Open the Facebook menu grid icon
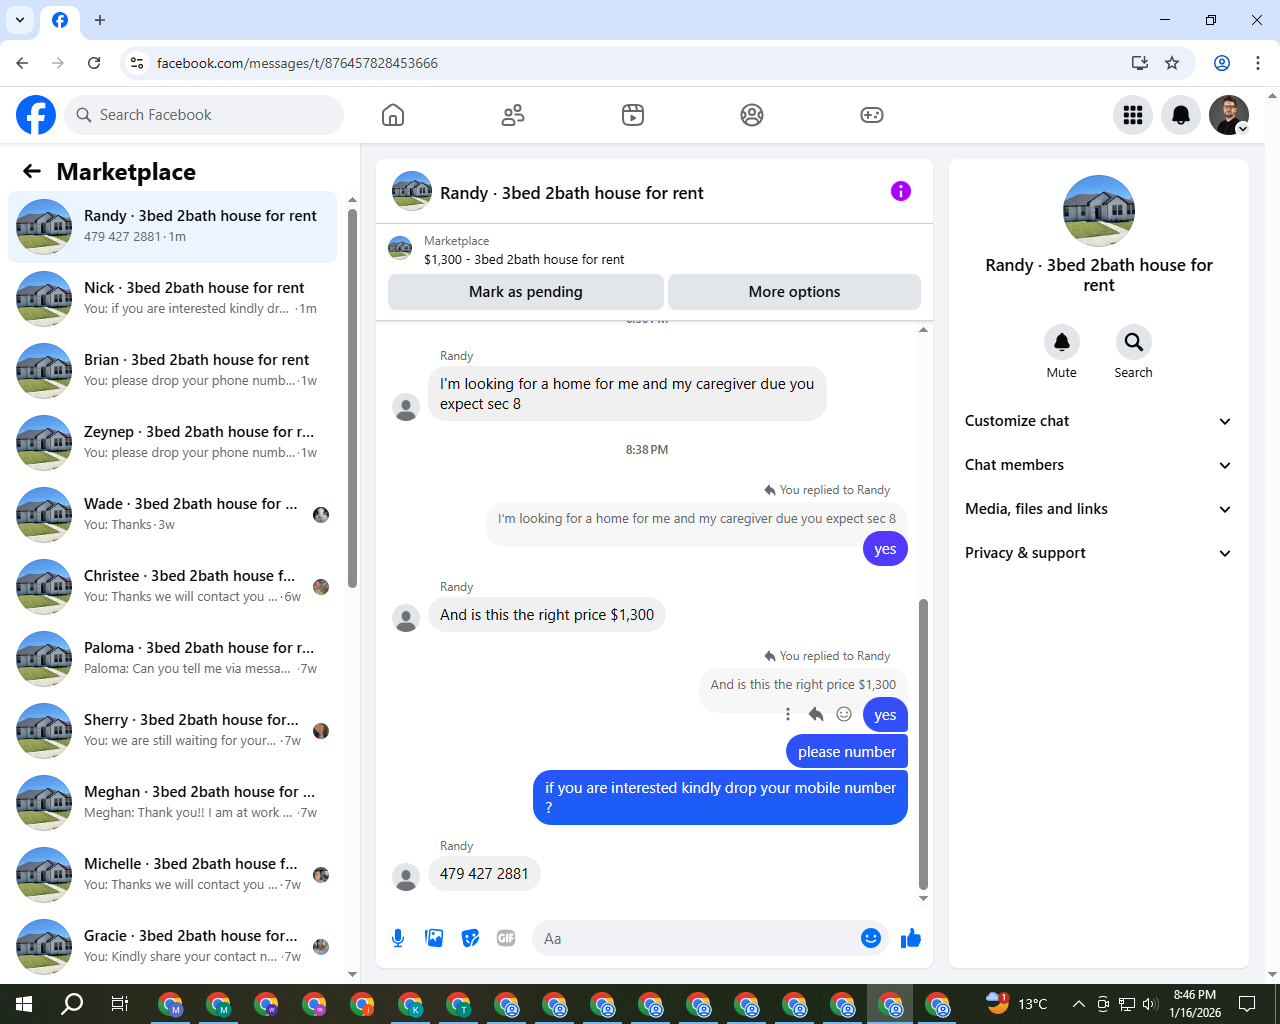 point(1133,115)
